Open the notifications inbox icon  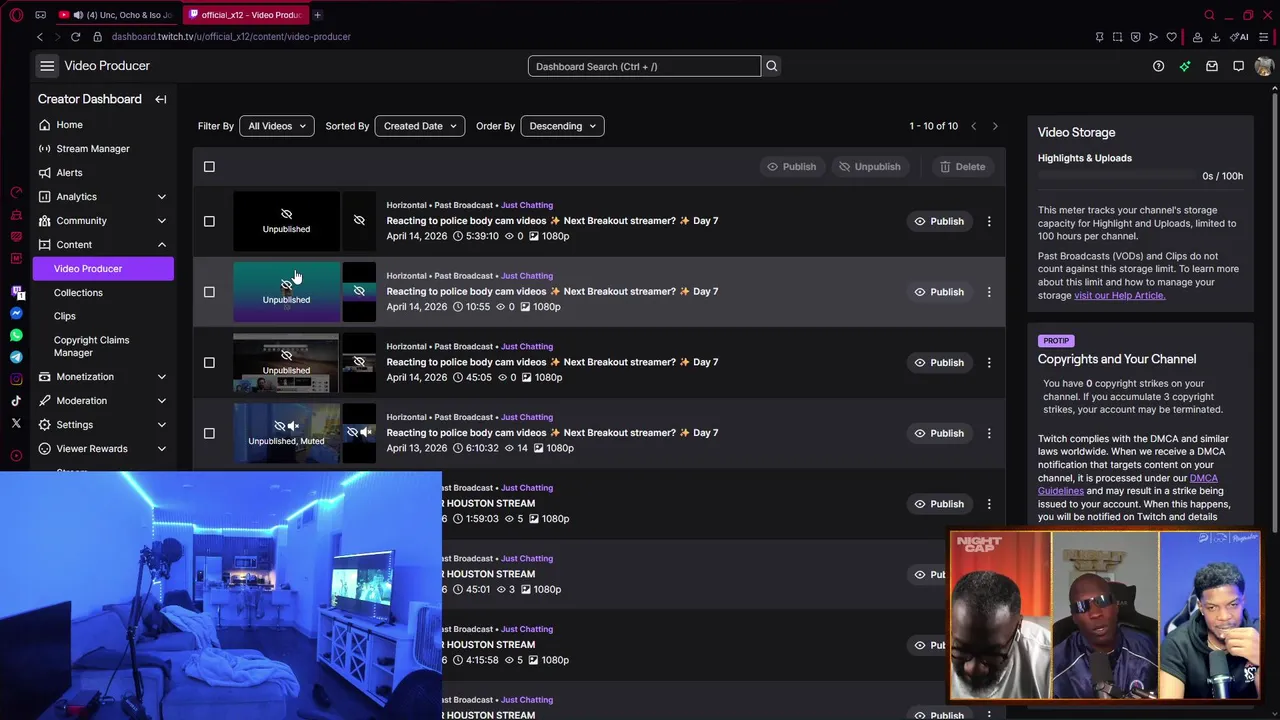pos(1212,66)
